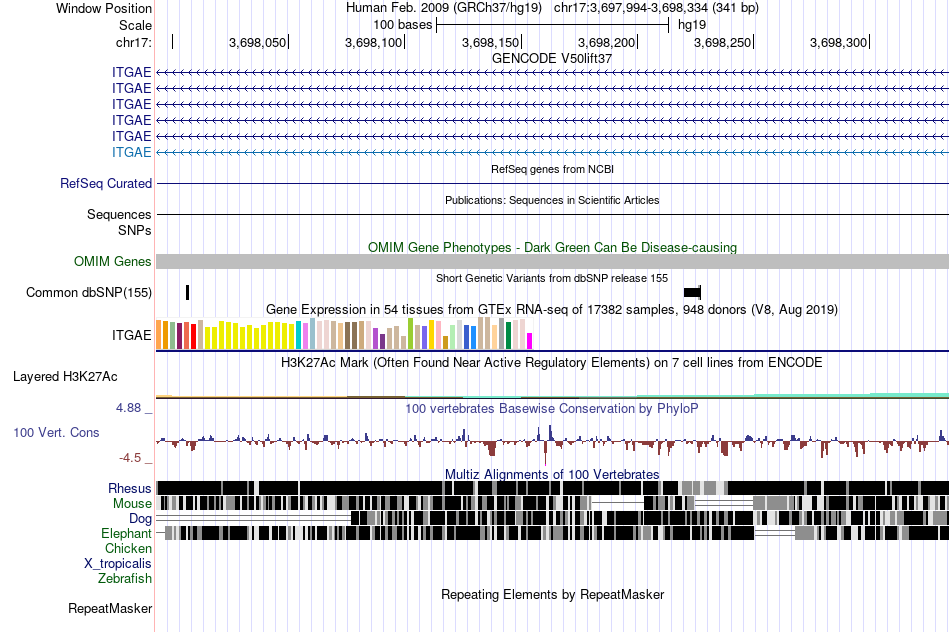Click the 3,698,250 ruler position
Viewport: 950px width, 632px height.
coord(723,42)
